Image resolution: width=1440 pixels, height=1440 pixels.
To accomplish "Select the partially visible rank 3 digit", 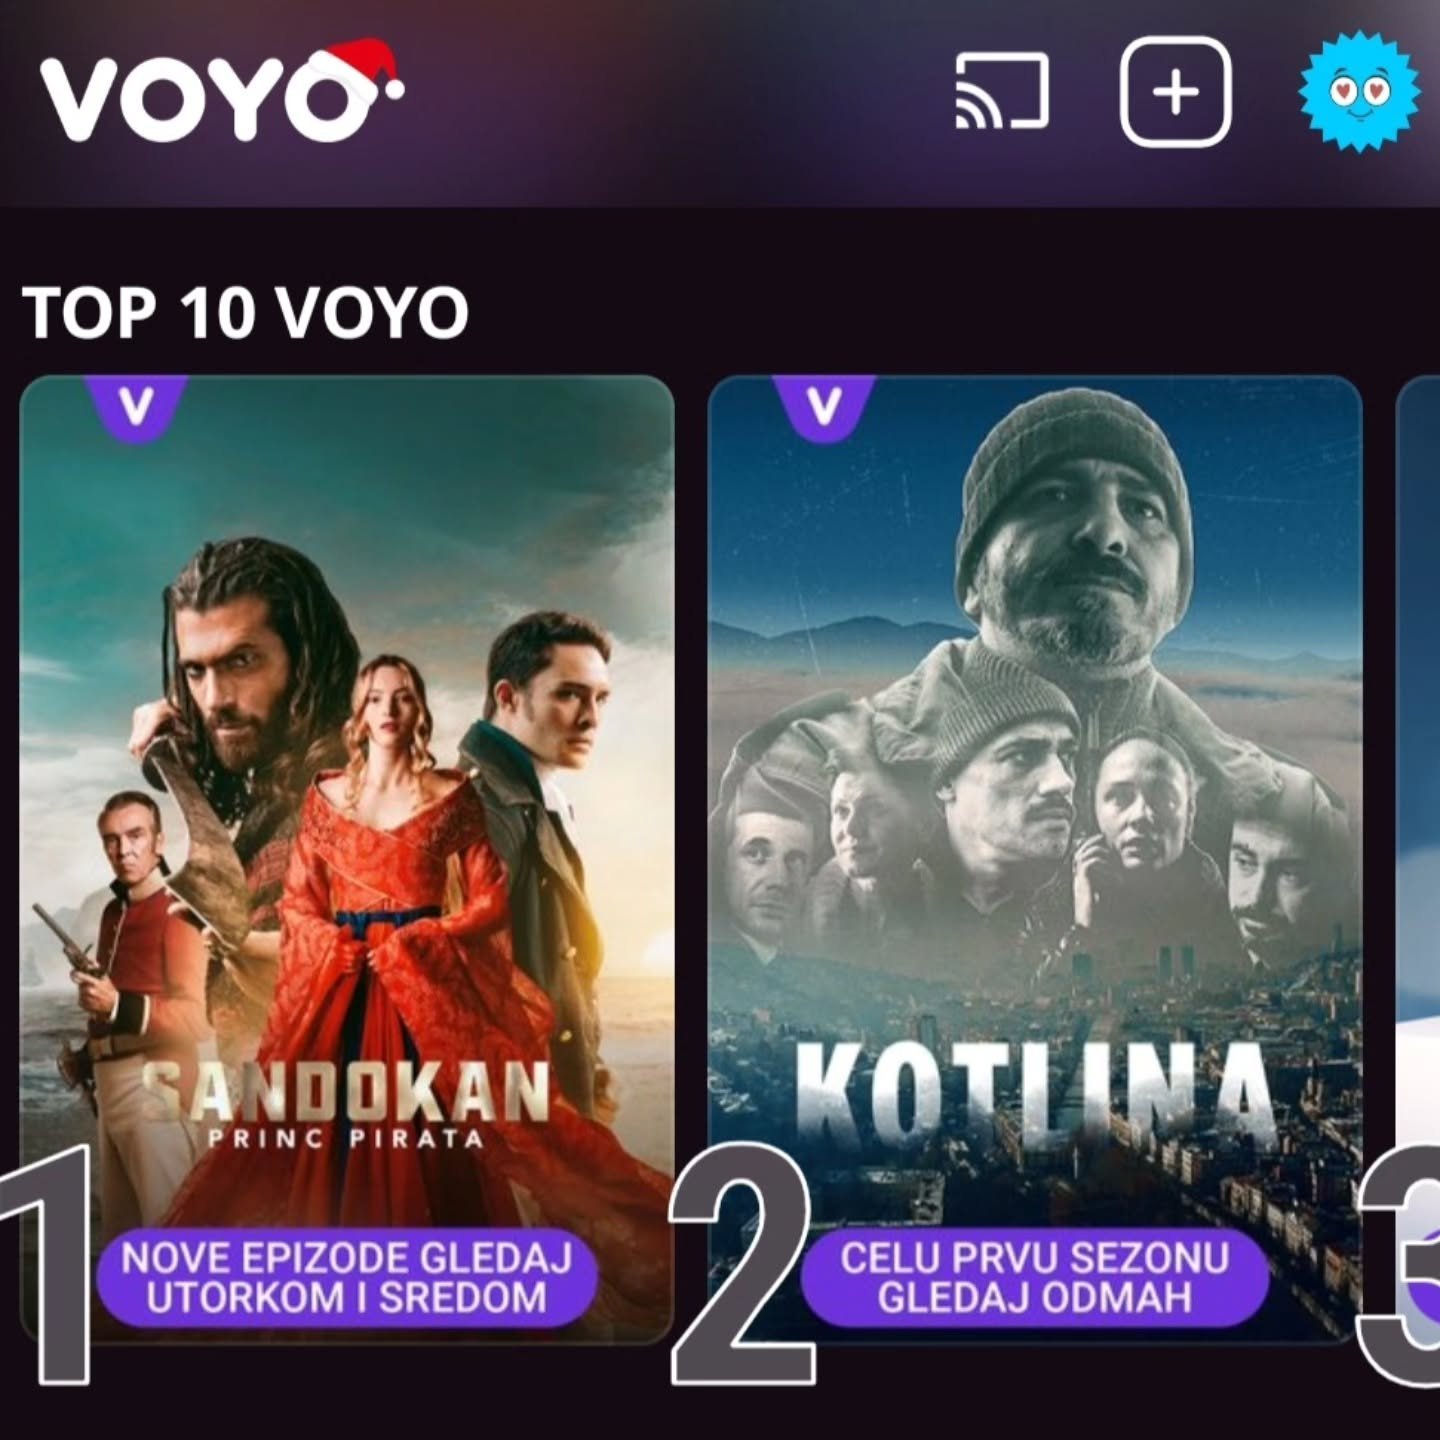I will (x=1398, y=1265).
